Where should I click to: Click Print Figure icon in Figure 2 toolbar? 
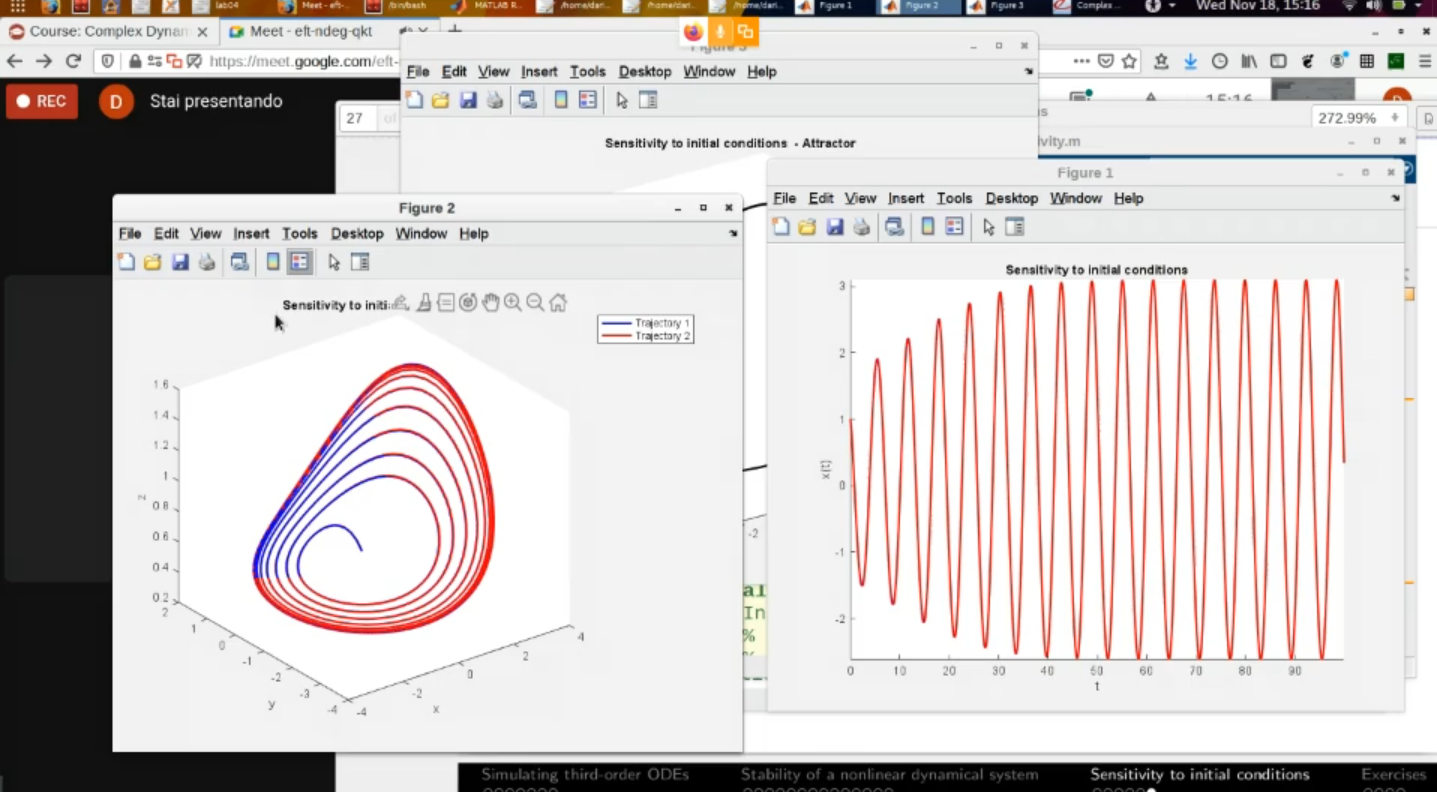coord(207,262)
